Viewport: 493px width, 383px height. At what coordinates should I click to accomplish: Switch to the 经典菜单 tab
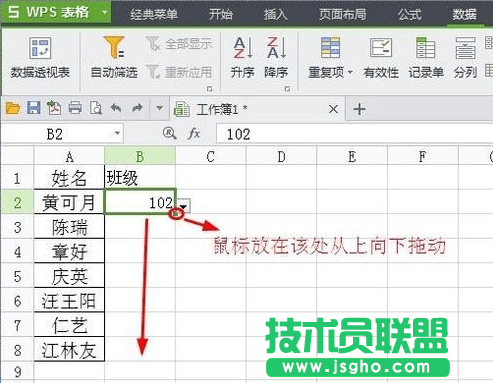[x=154, y=14]
